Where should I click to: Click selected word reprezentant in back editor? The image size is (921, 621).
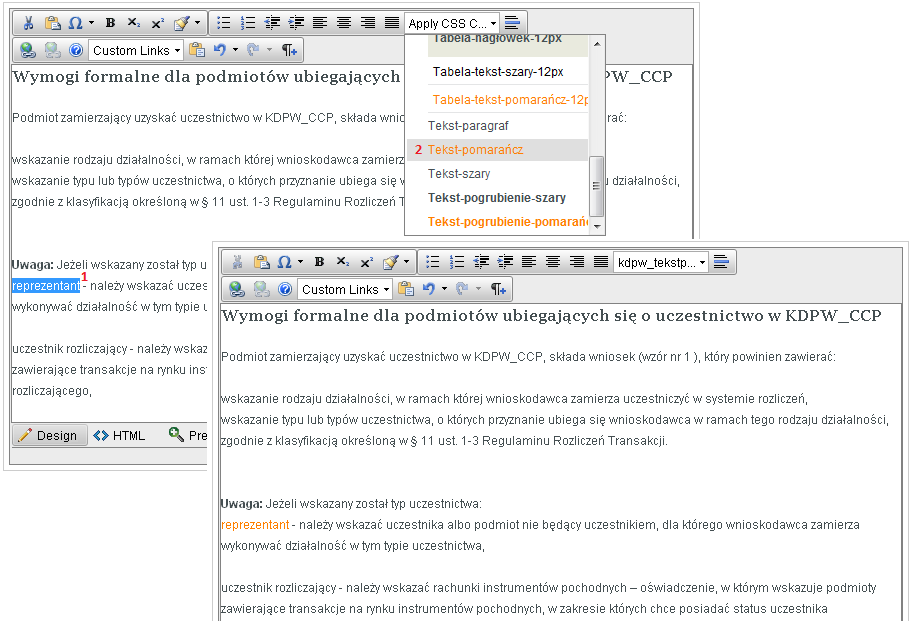point(46,286)
